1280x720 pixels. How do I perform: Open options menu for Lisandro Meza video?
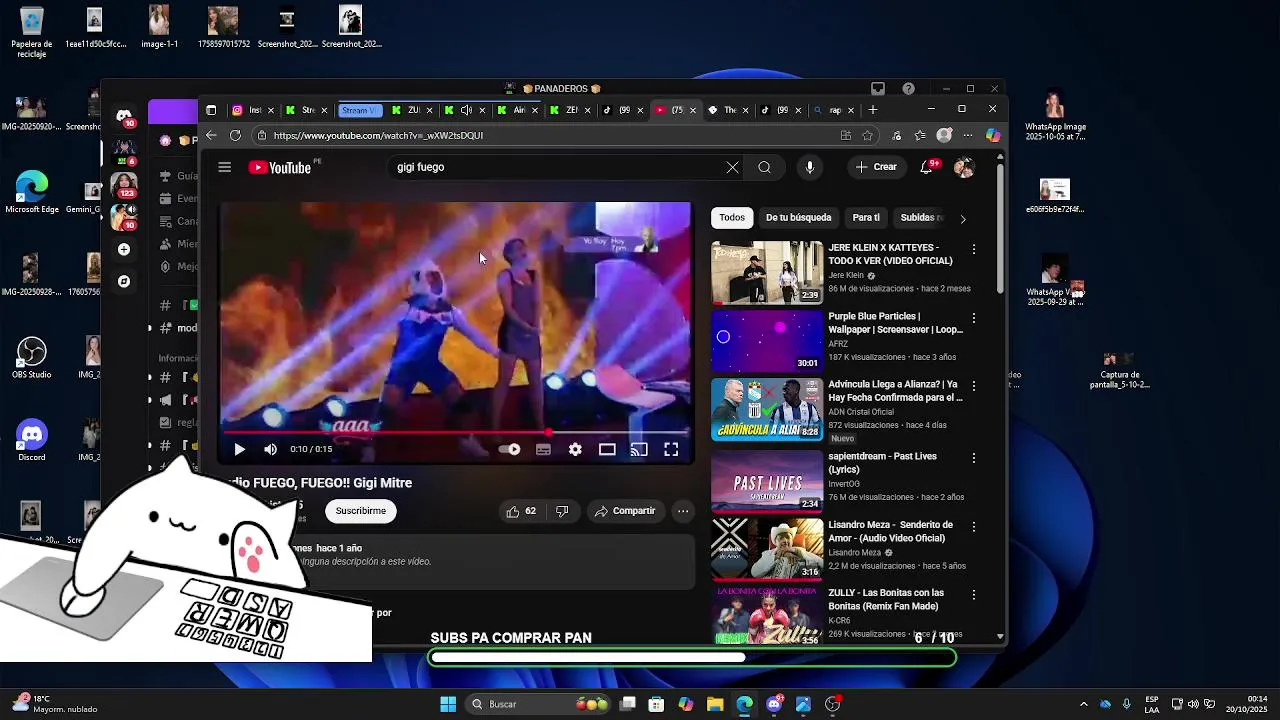point(974,526)
